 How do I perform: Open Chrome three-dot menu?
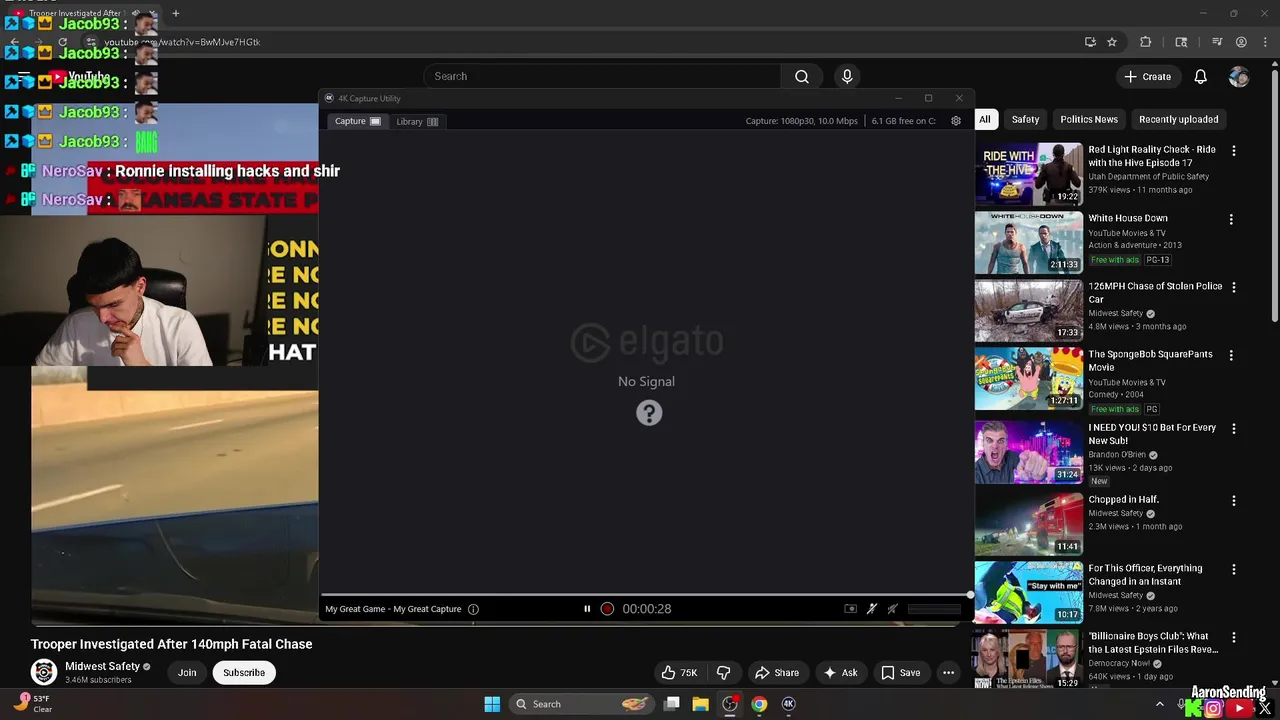coord(1264,42)
